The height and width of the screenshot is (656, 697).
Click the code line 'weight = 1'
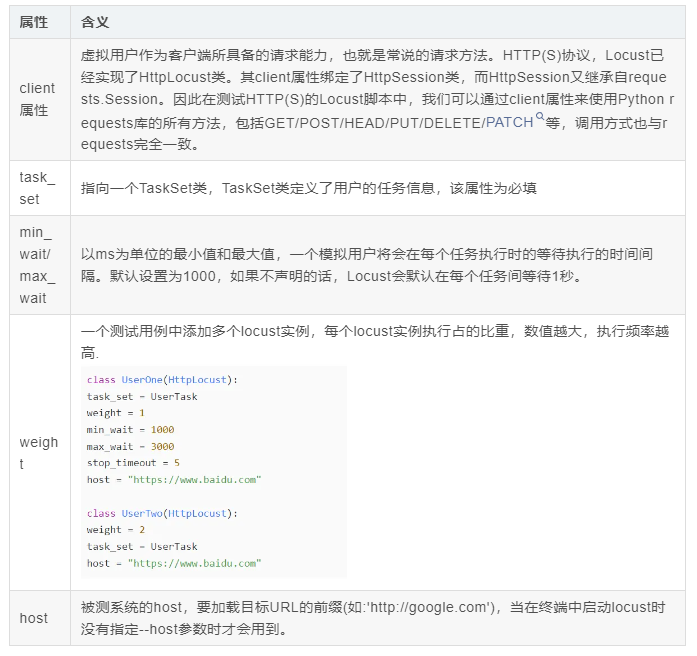click(116, 413)
